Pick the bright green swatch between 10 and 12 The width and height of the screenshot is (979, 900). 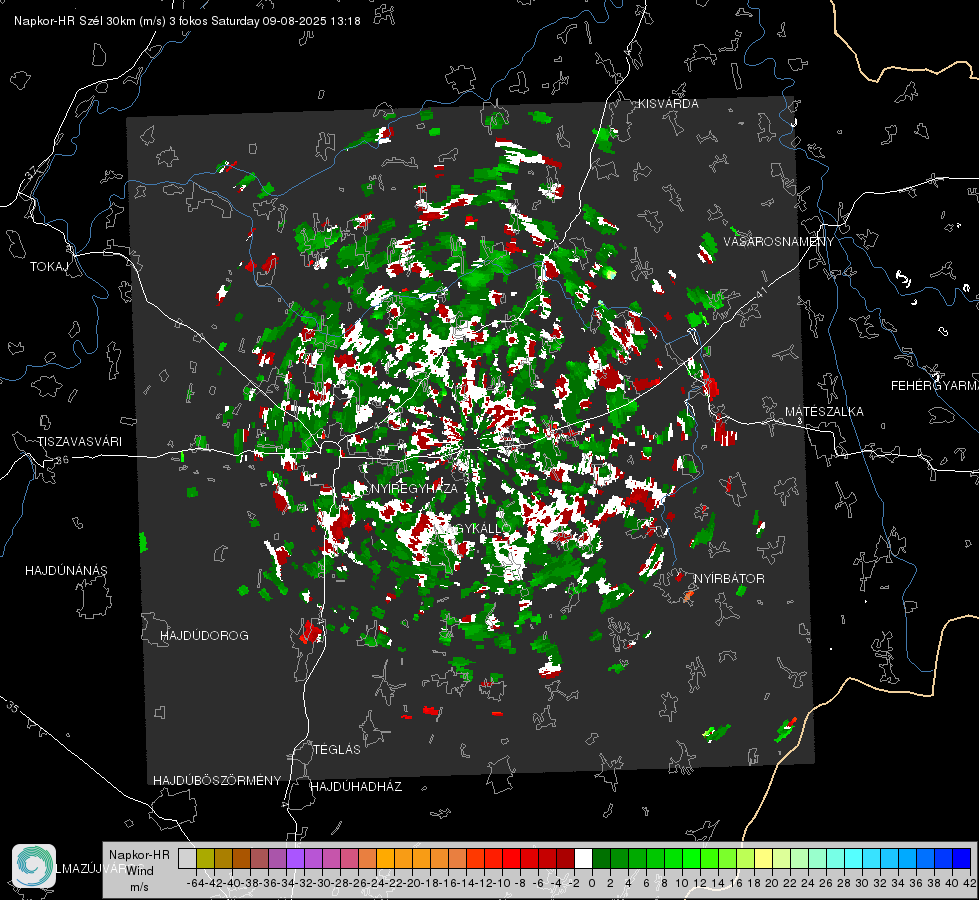(691, 858)
